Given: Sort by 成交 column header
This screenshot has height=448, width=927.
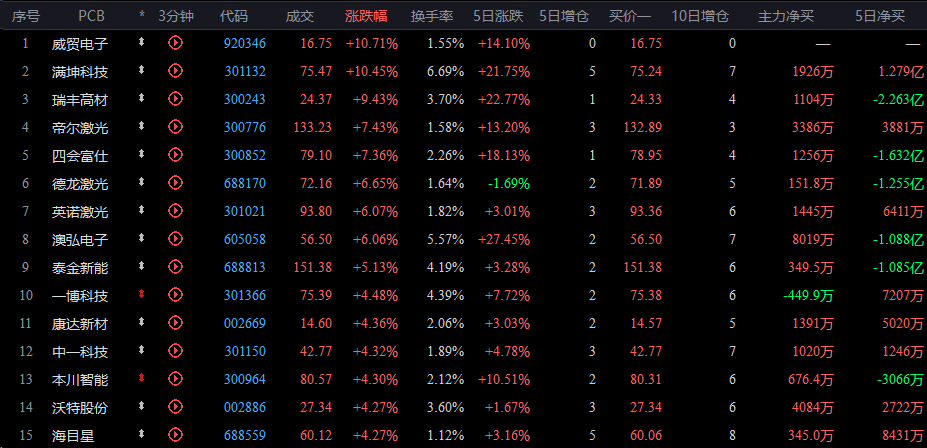Looking at the screenshot, I should point(300,17).
